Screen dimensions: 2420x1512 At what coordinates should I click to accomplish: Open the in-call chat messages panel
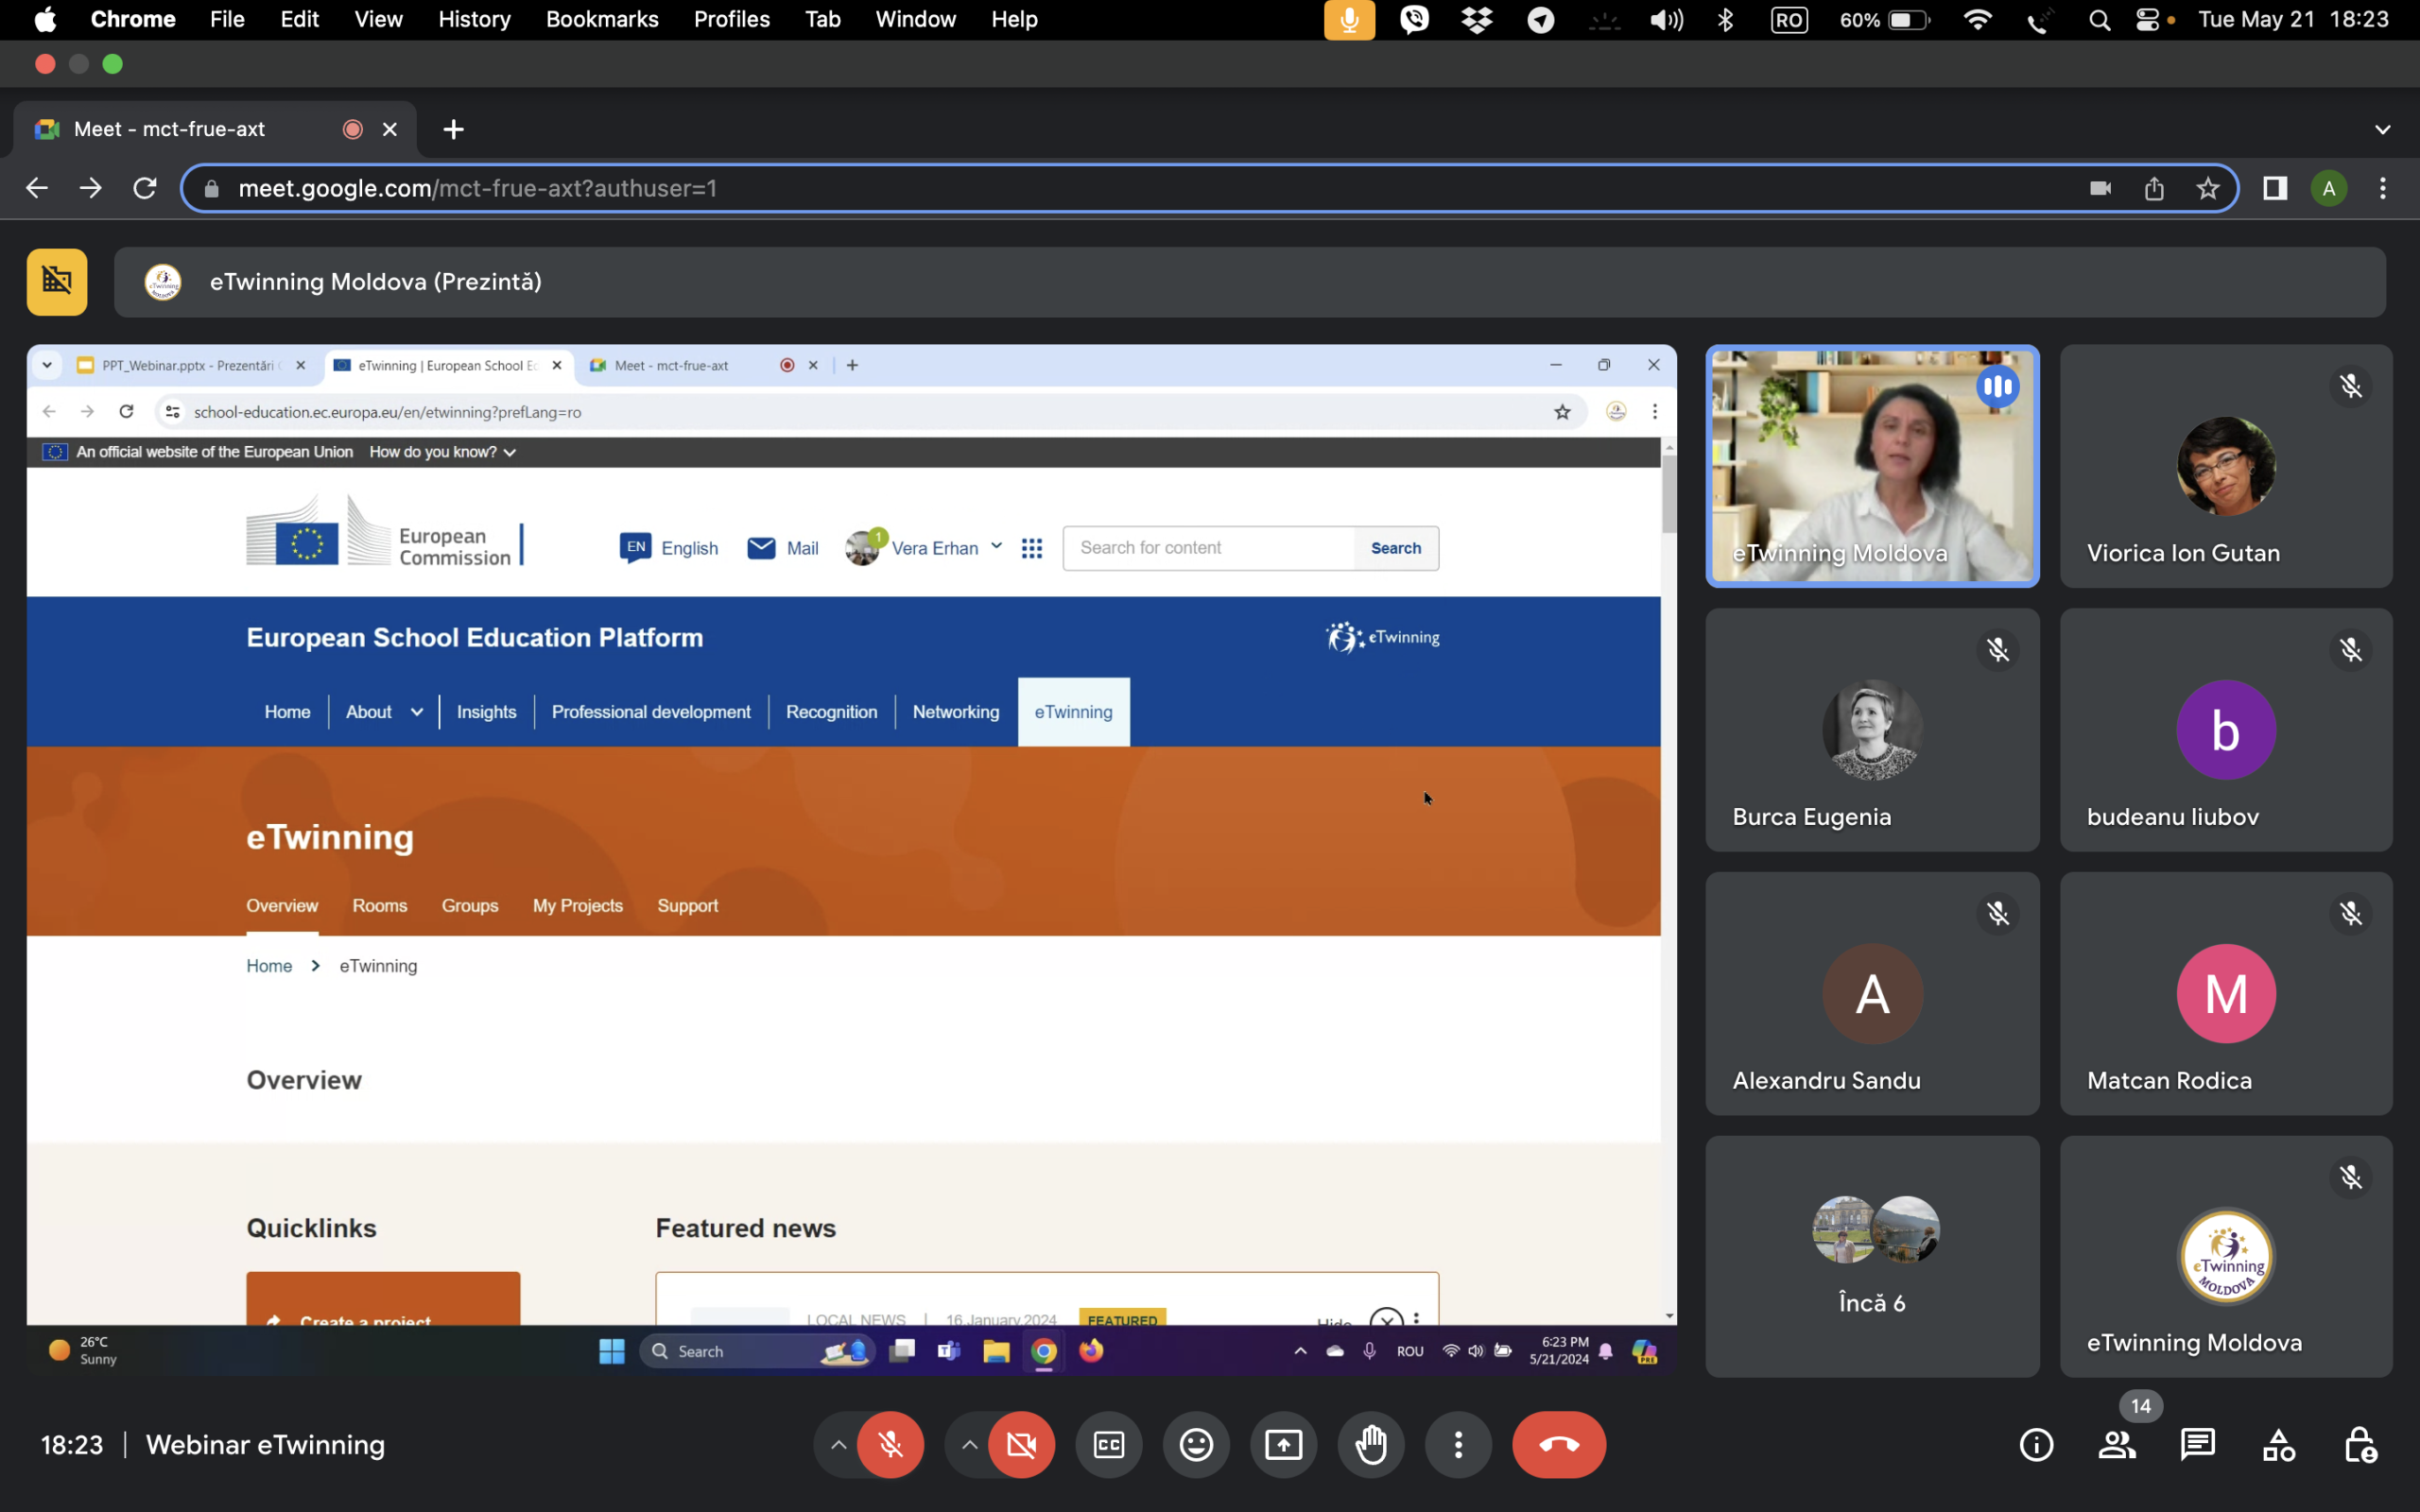pyautogui.click(x=2197, y=1444)
